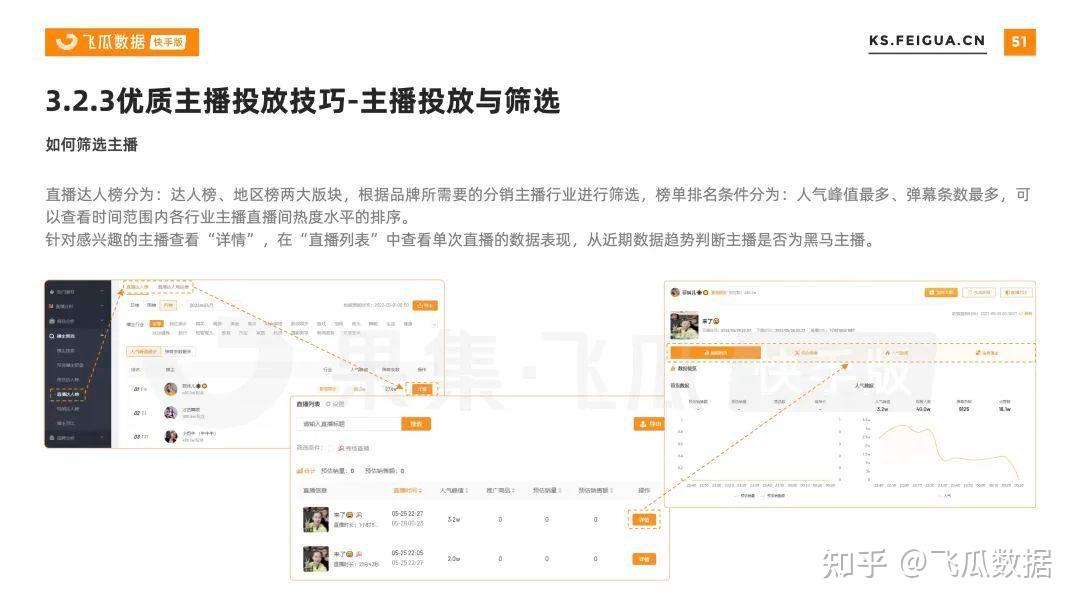Switch to the orange highlighted detail tab
Screen dimensions: 1080x608
pyautogui.click(x=714, y=353)
